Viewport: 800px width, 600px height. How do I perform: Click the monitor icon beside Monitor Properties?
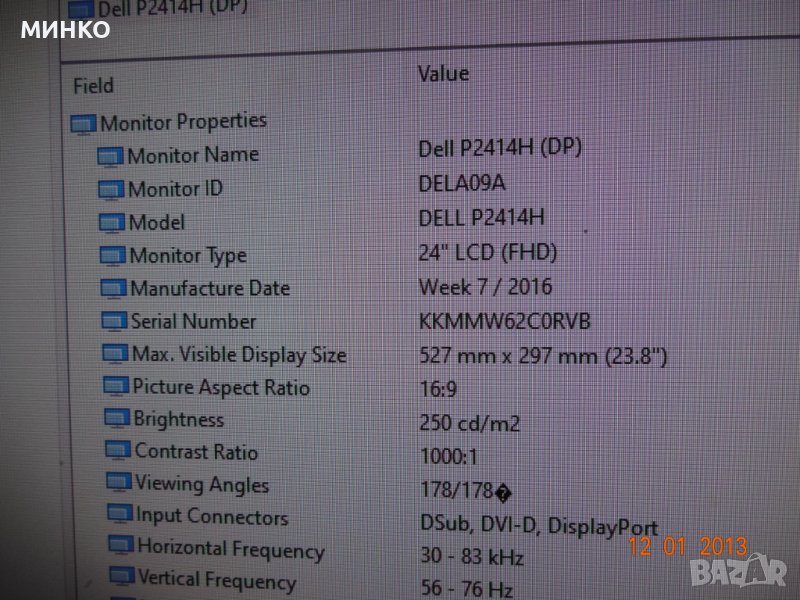click(83, 125)
